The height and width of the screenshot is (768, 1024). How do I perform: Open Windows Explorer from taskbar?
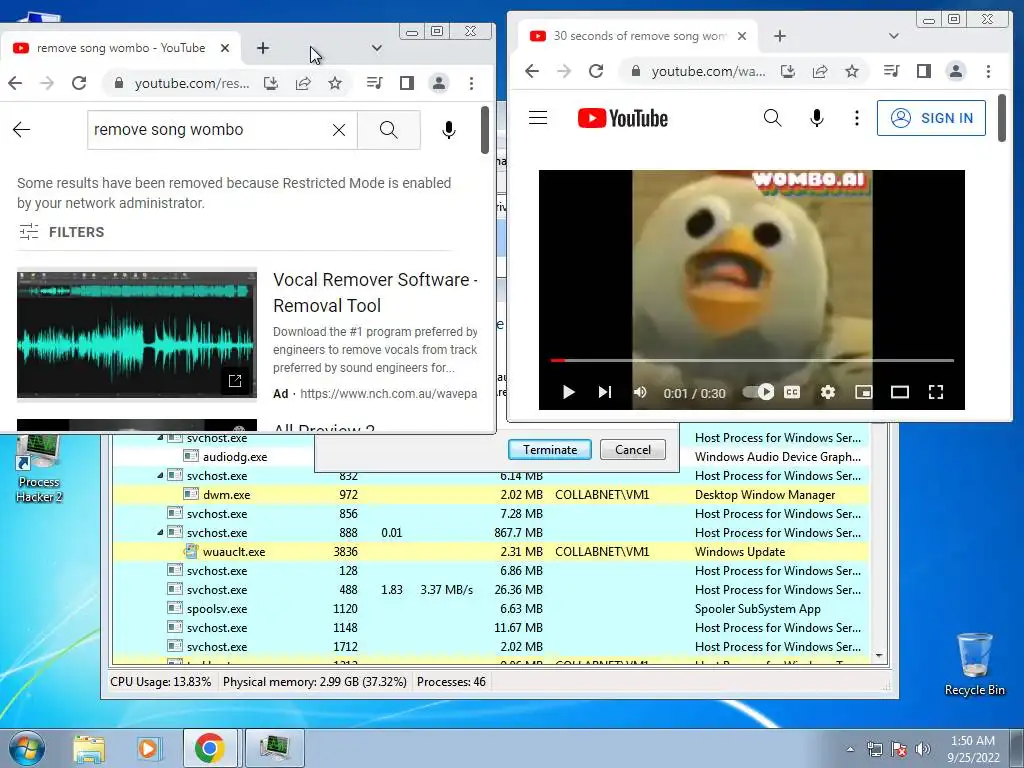tap(89, 748)
